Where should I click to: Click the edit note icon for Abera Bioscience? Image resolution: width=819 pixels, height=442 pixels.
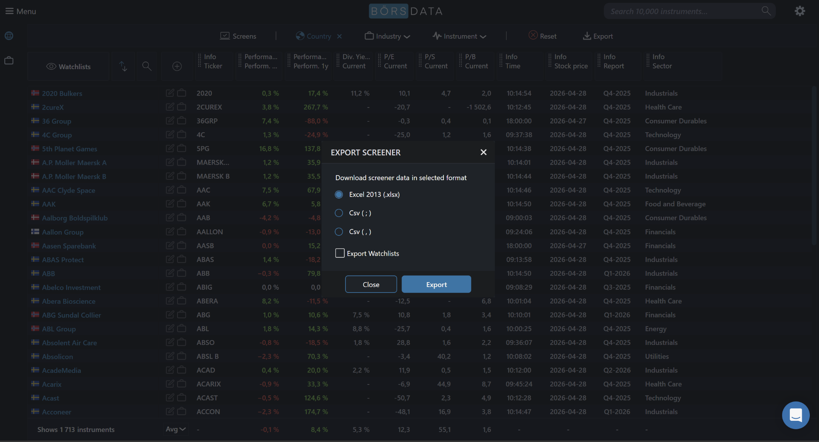tap(170, 301)
